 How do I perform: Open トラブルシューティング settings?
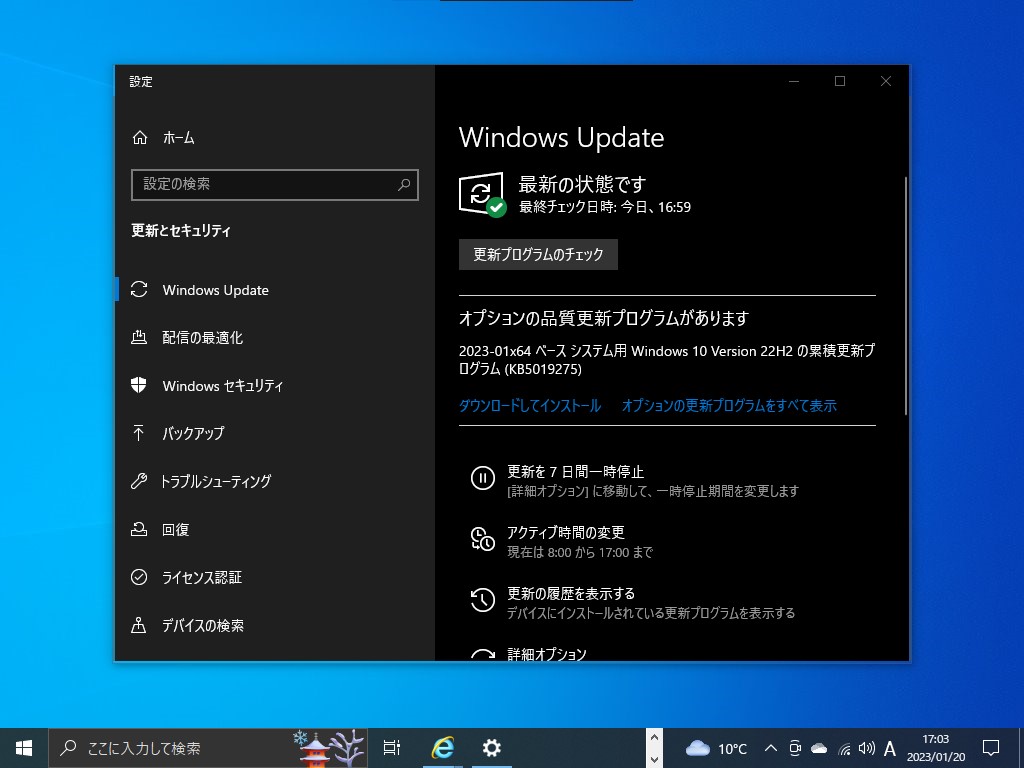(216, 481)
